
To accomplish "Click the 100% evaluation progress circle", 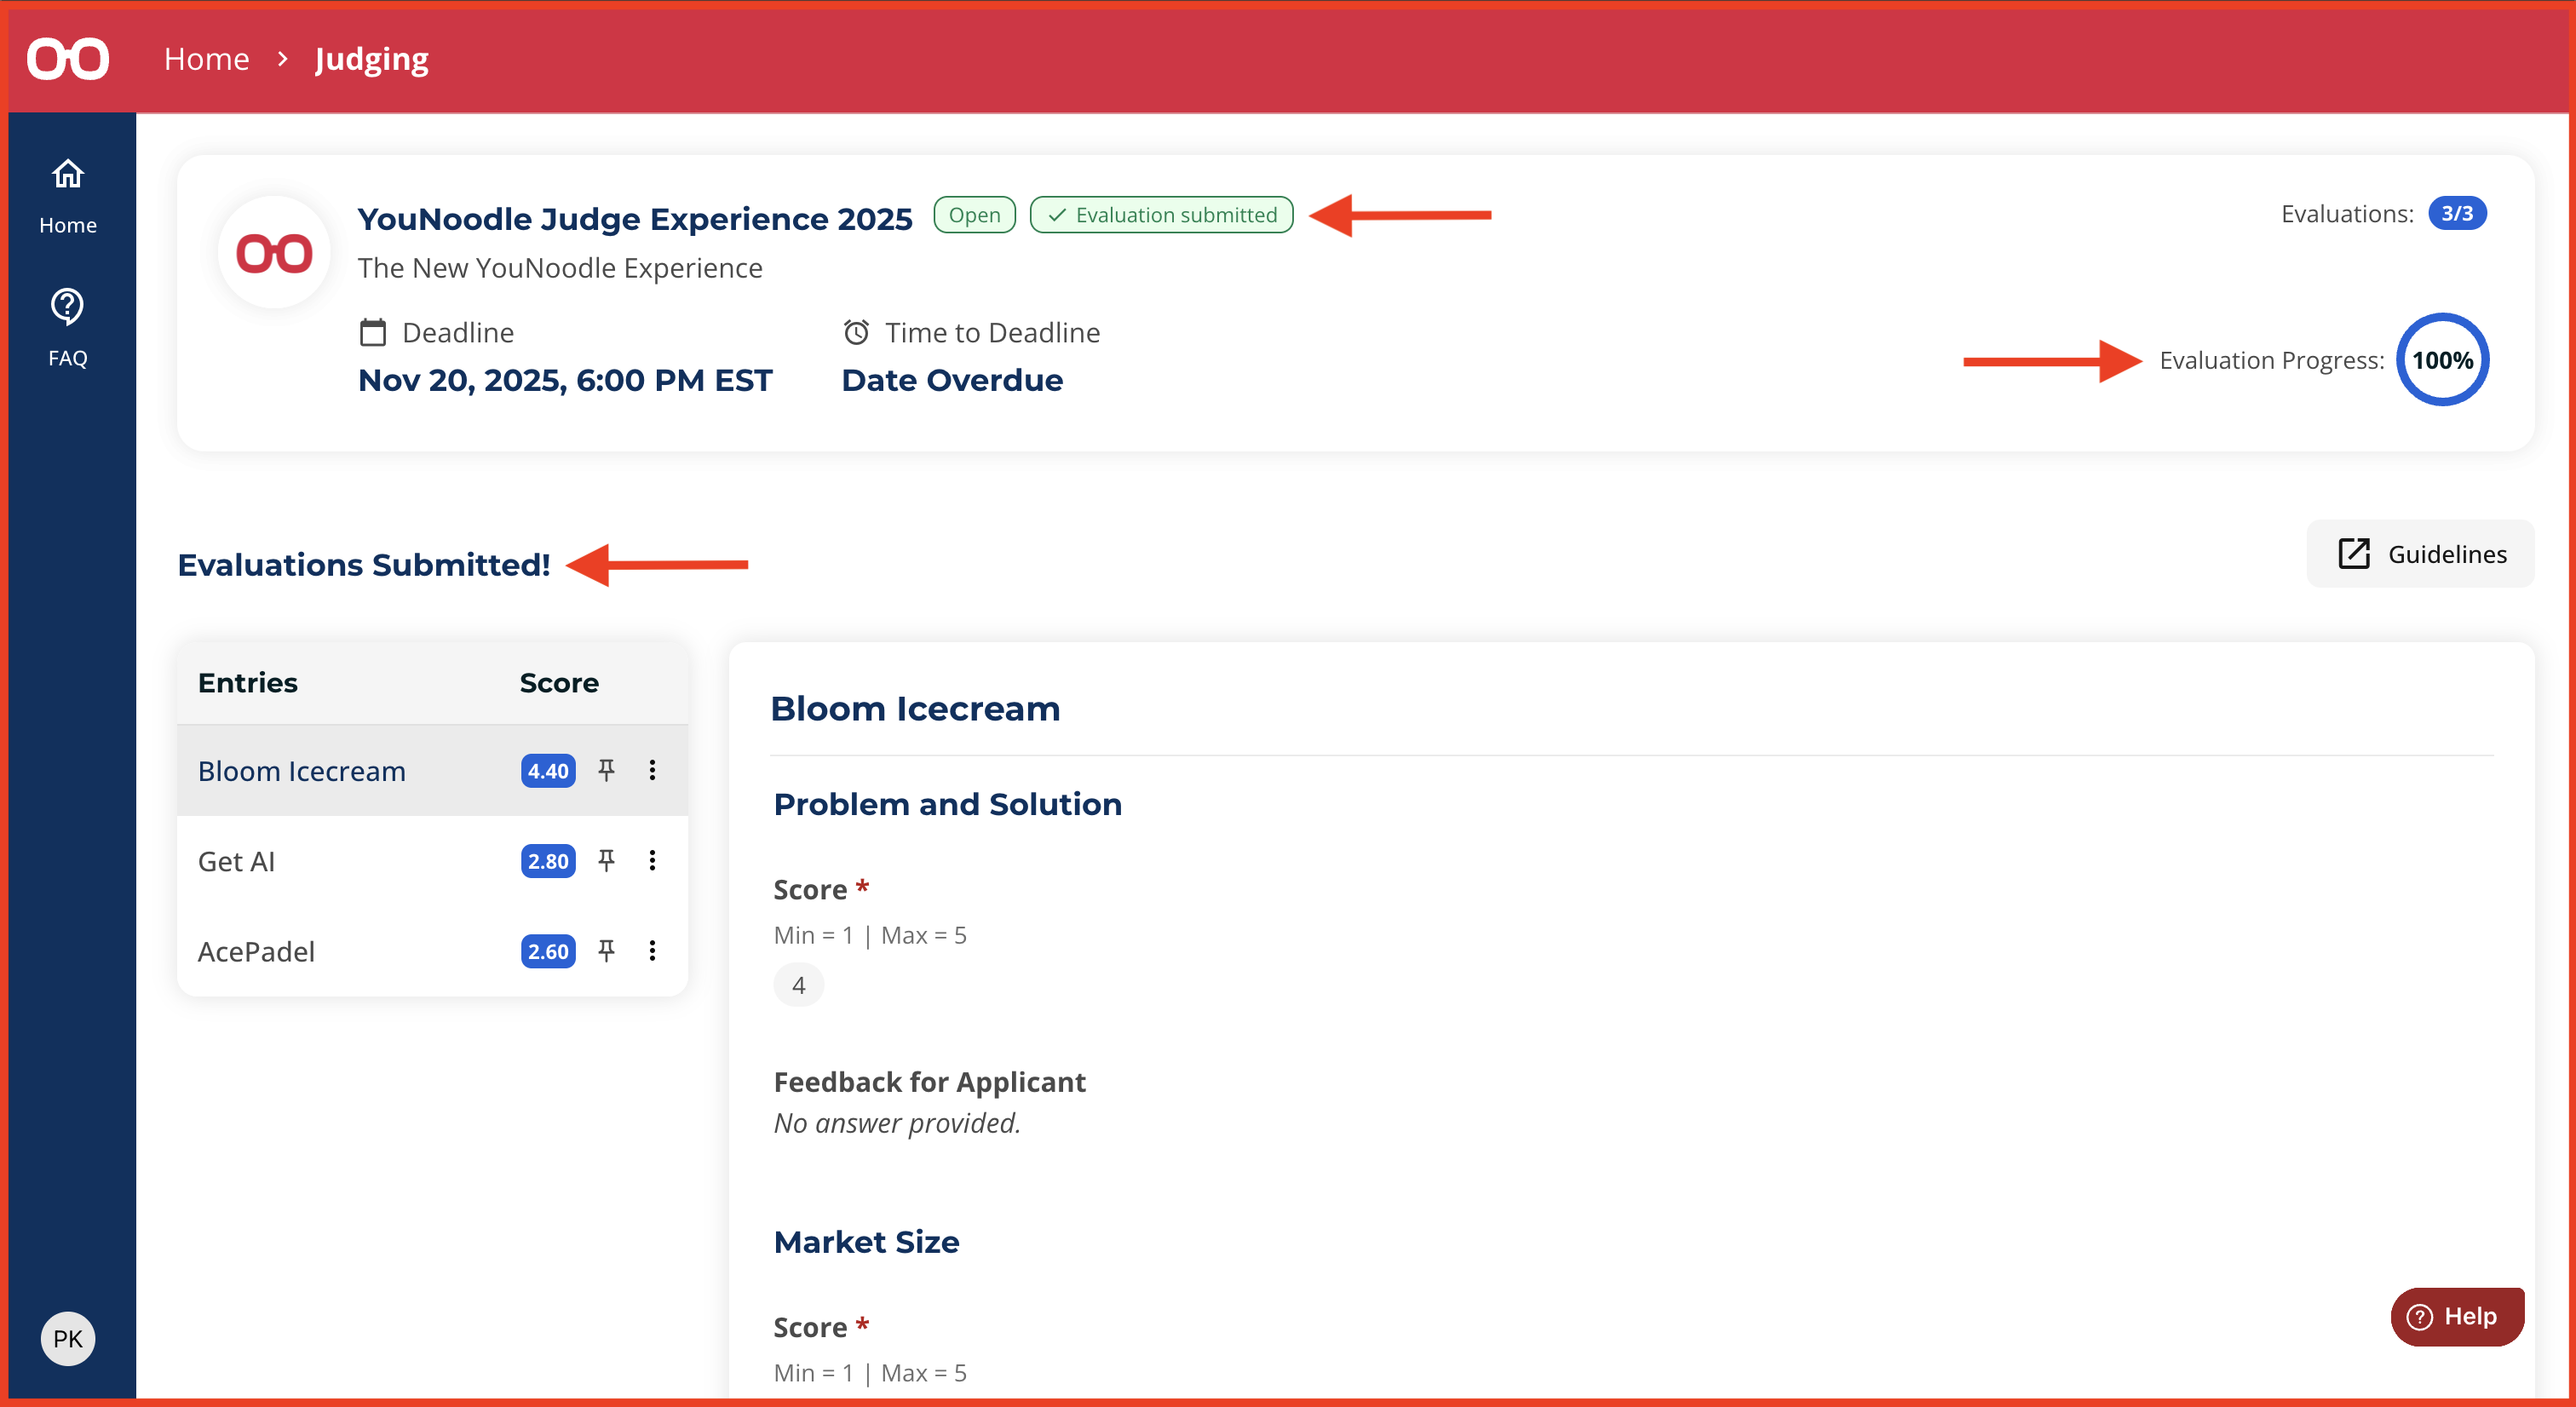I will pos(2441,360).
